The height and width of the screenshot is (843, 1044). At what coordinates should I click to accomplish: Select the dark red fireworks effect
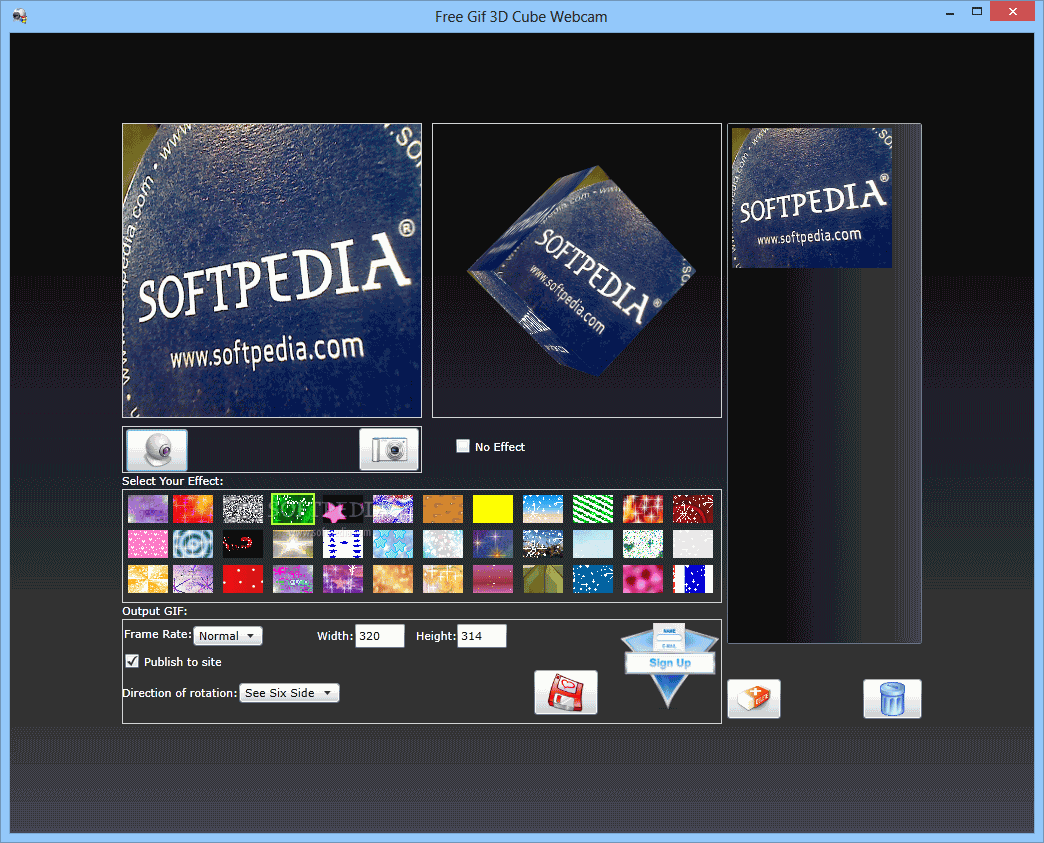tap(692, 509)
